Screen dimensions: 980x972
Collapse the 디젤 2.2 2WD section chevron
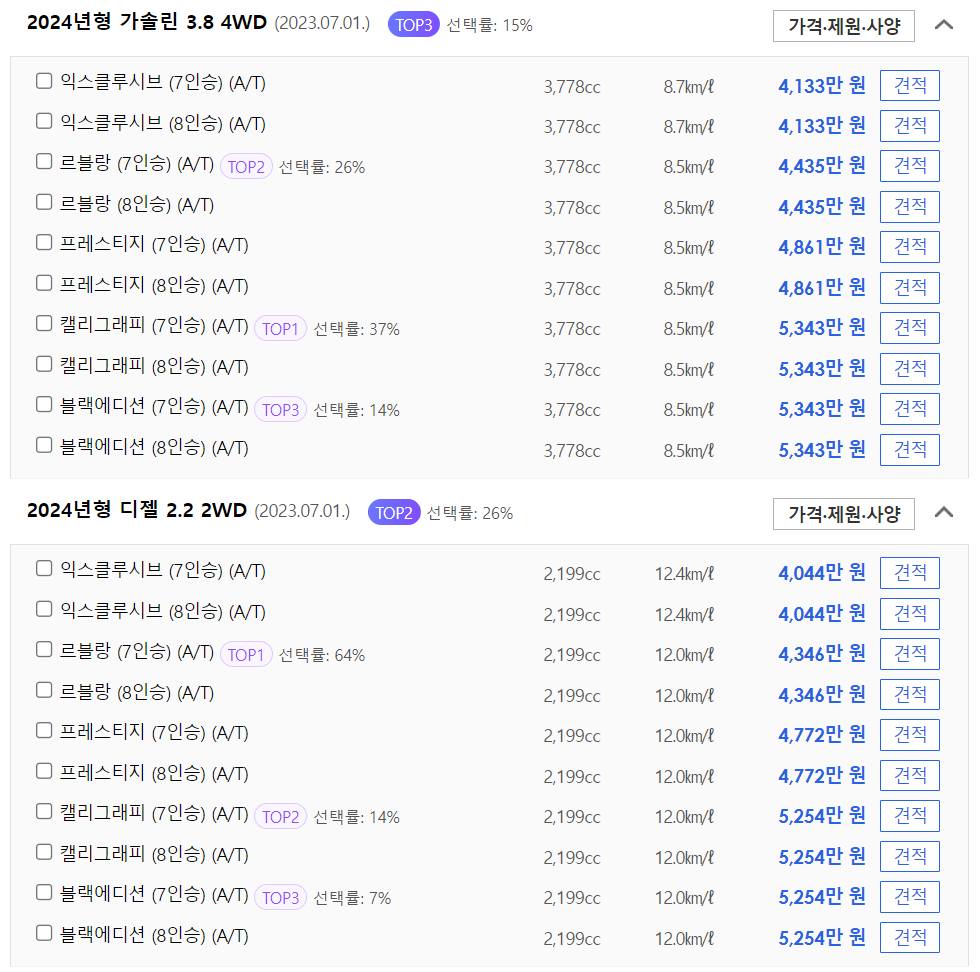pos(944,513)
